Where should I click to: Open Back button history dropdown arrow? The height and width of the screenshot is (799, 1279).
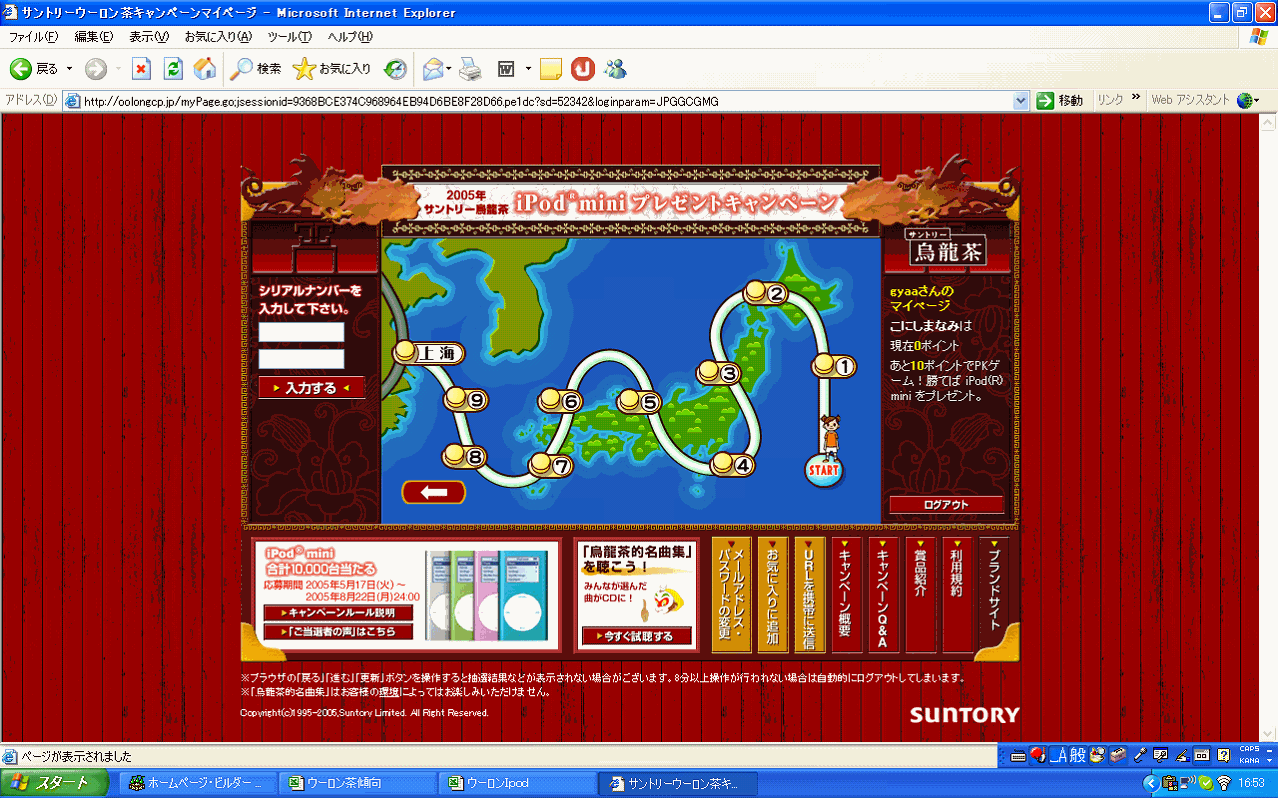[69, 69]
